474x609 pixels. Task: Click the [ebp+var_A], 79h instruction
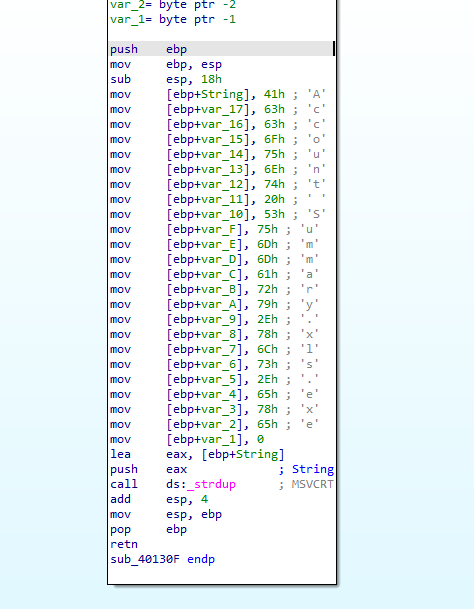click(214, 304)
